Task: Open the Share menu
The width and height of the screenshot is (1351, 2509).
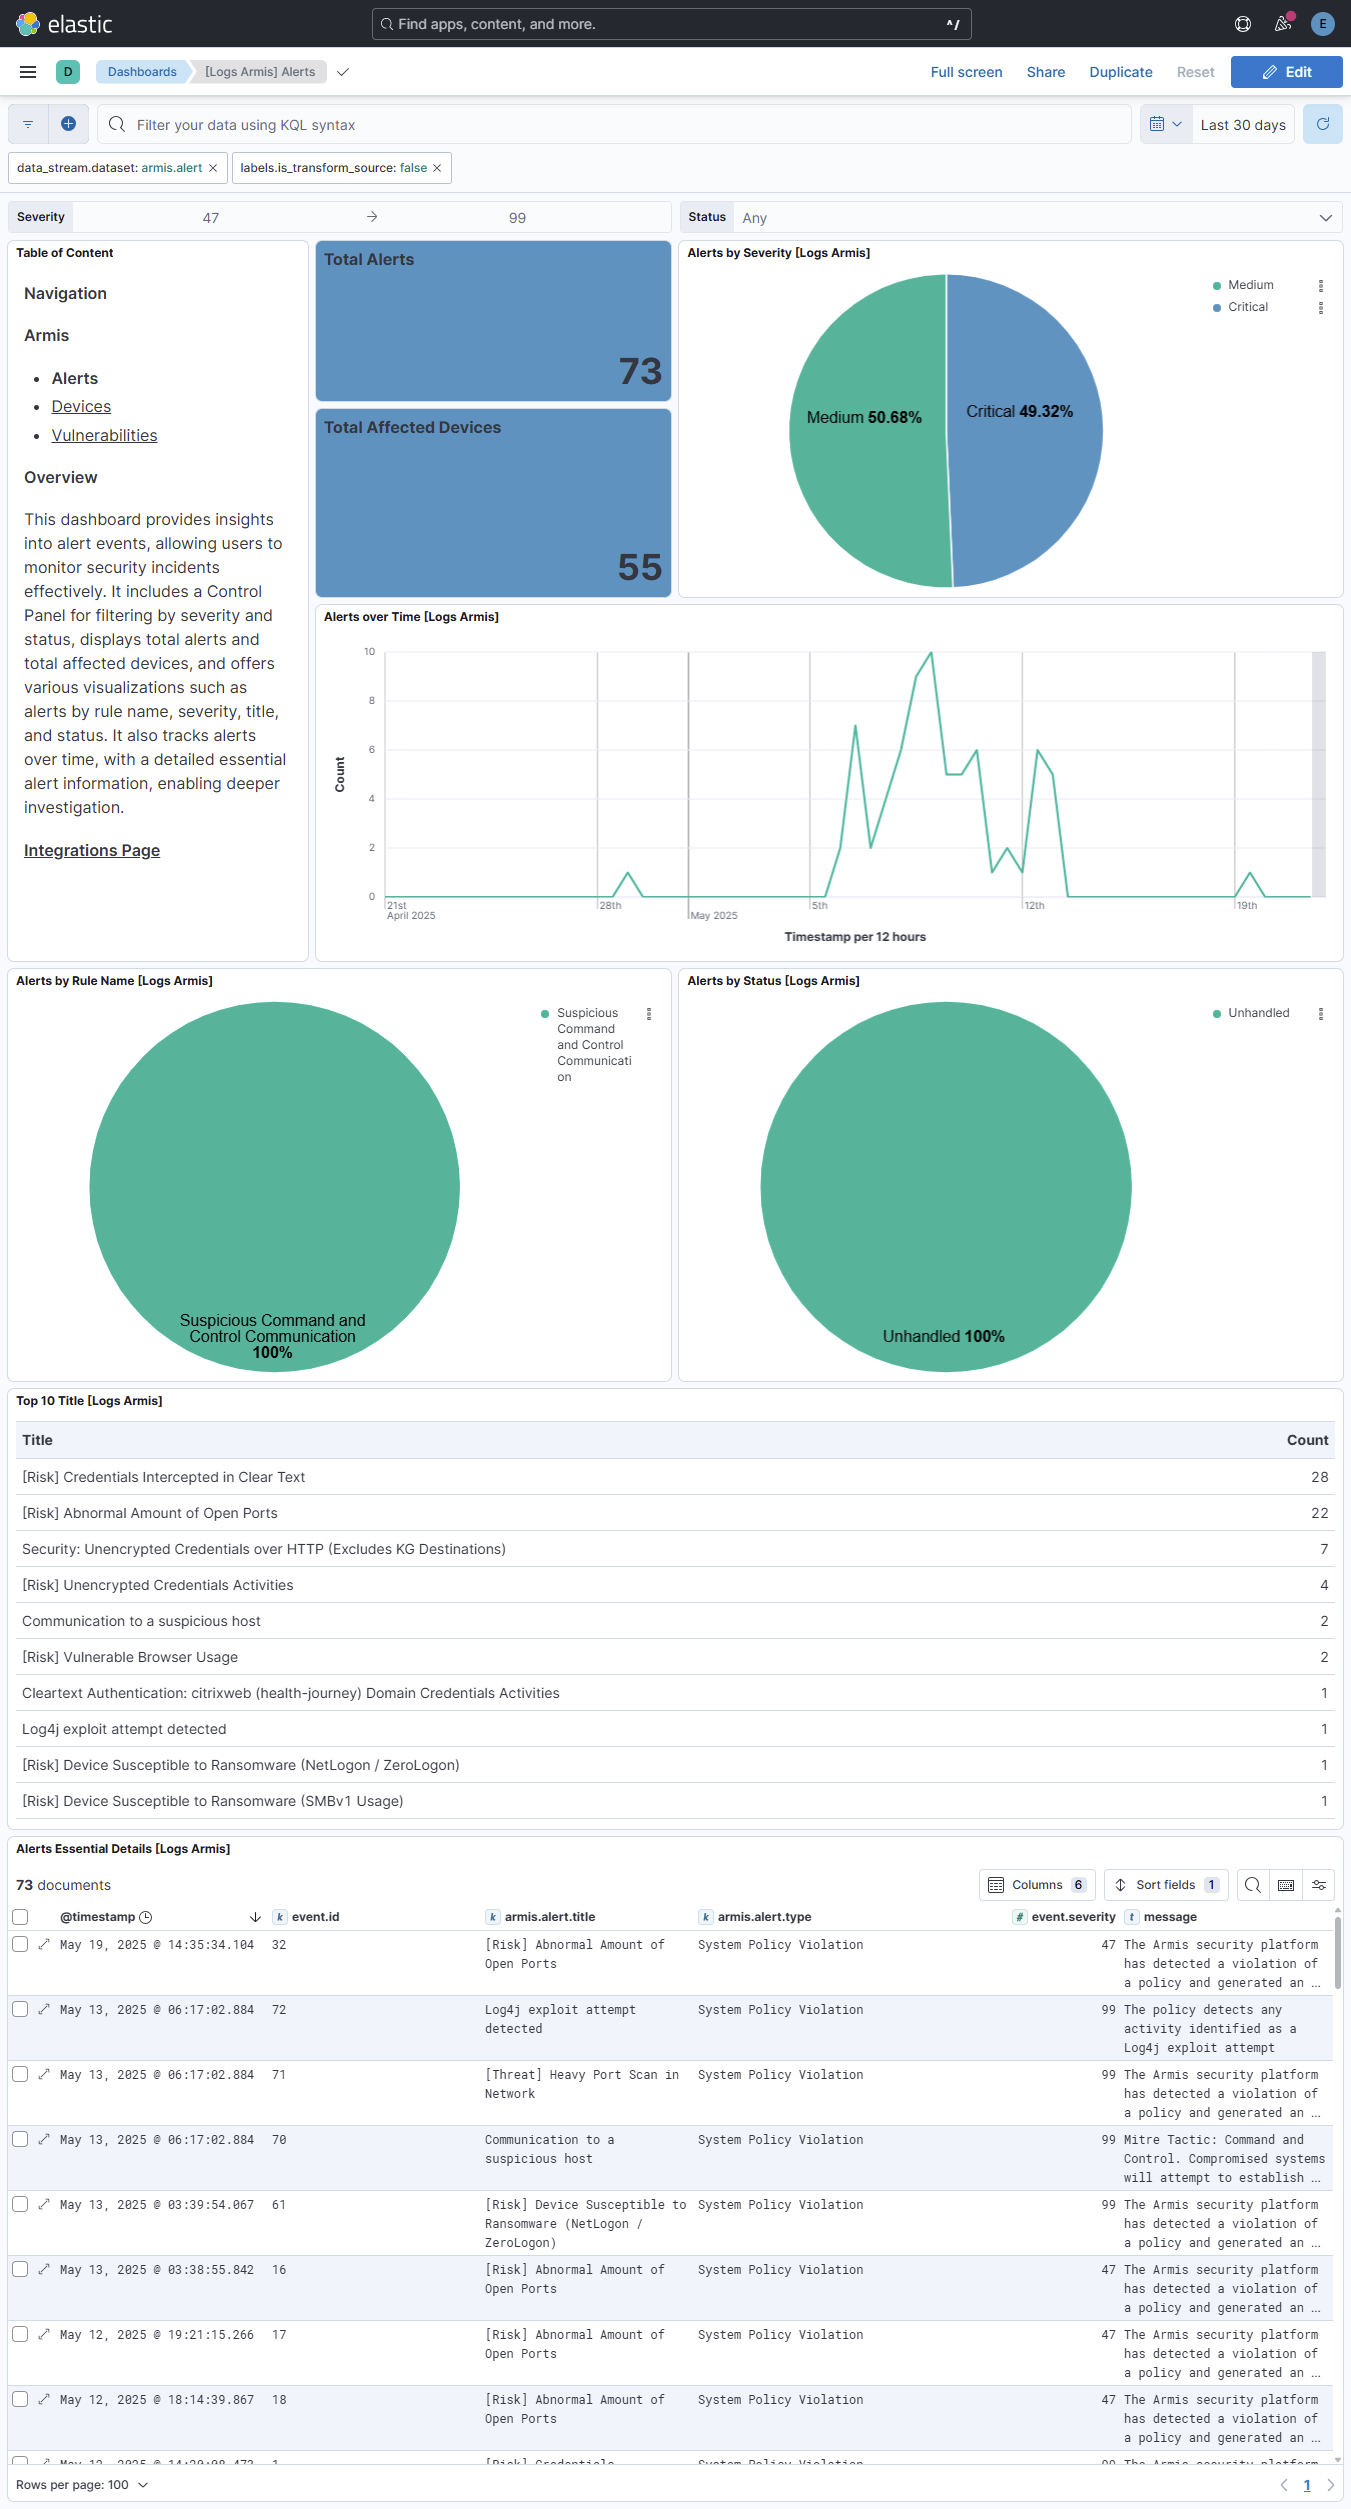Action: (1045, 72)
